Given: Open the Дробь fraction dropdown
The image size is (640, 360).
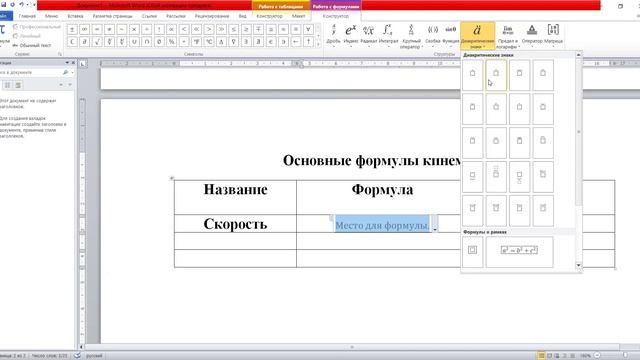Looking at the screenshot, I should (x=333, y=36).
